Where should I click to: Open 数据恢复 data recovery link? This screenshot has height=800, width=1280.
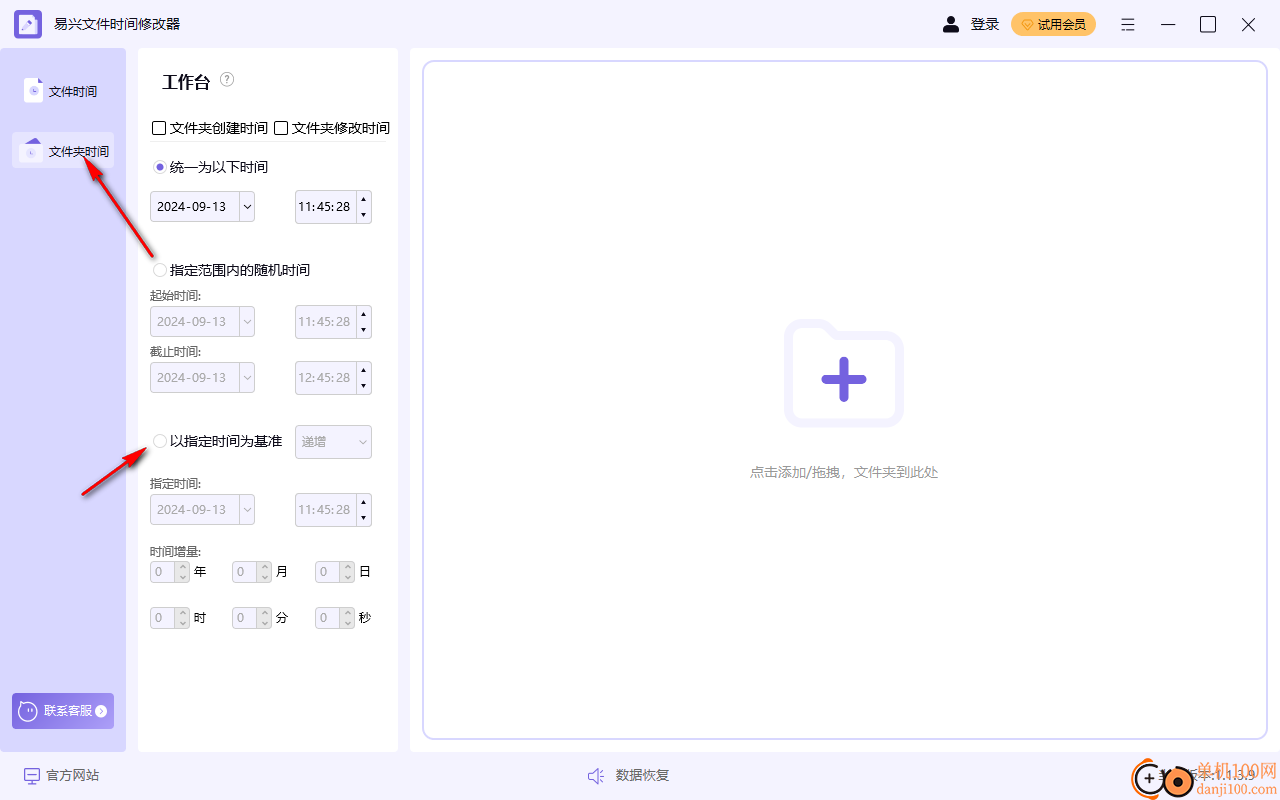(x=642, y=775)
